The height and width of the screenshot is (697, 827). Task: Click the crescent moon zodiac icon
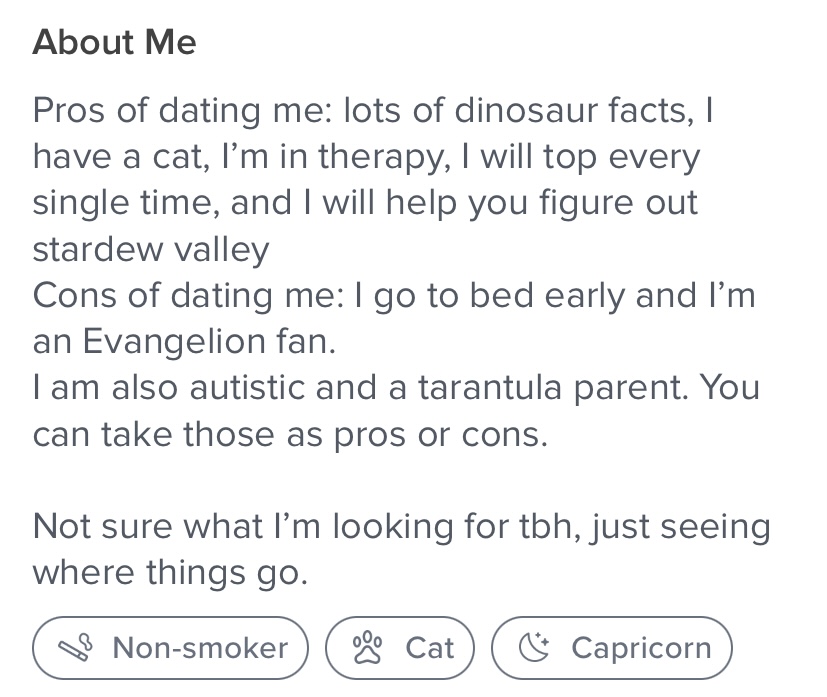pyautogui.click(x=534, y=647)
